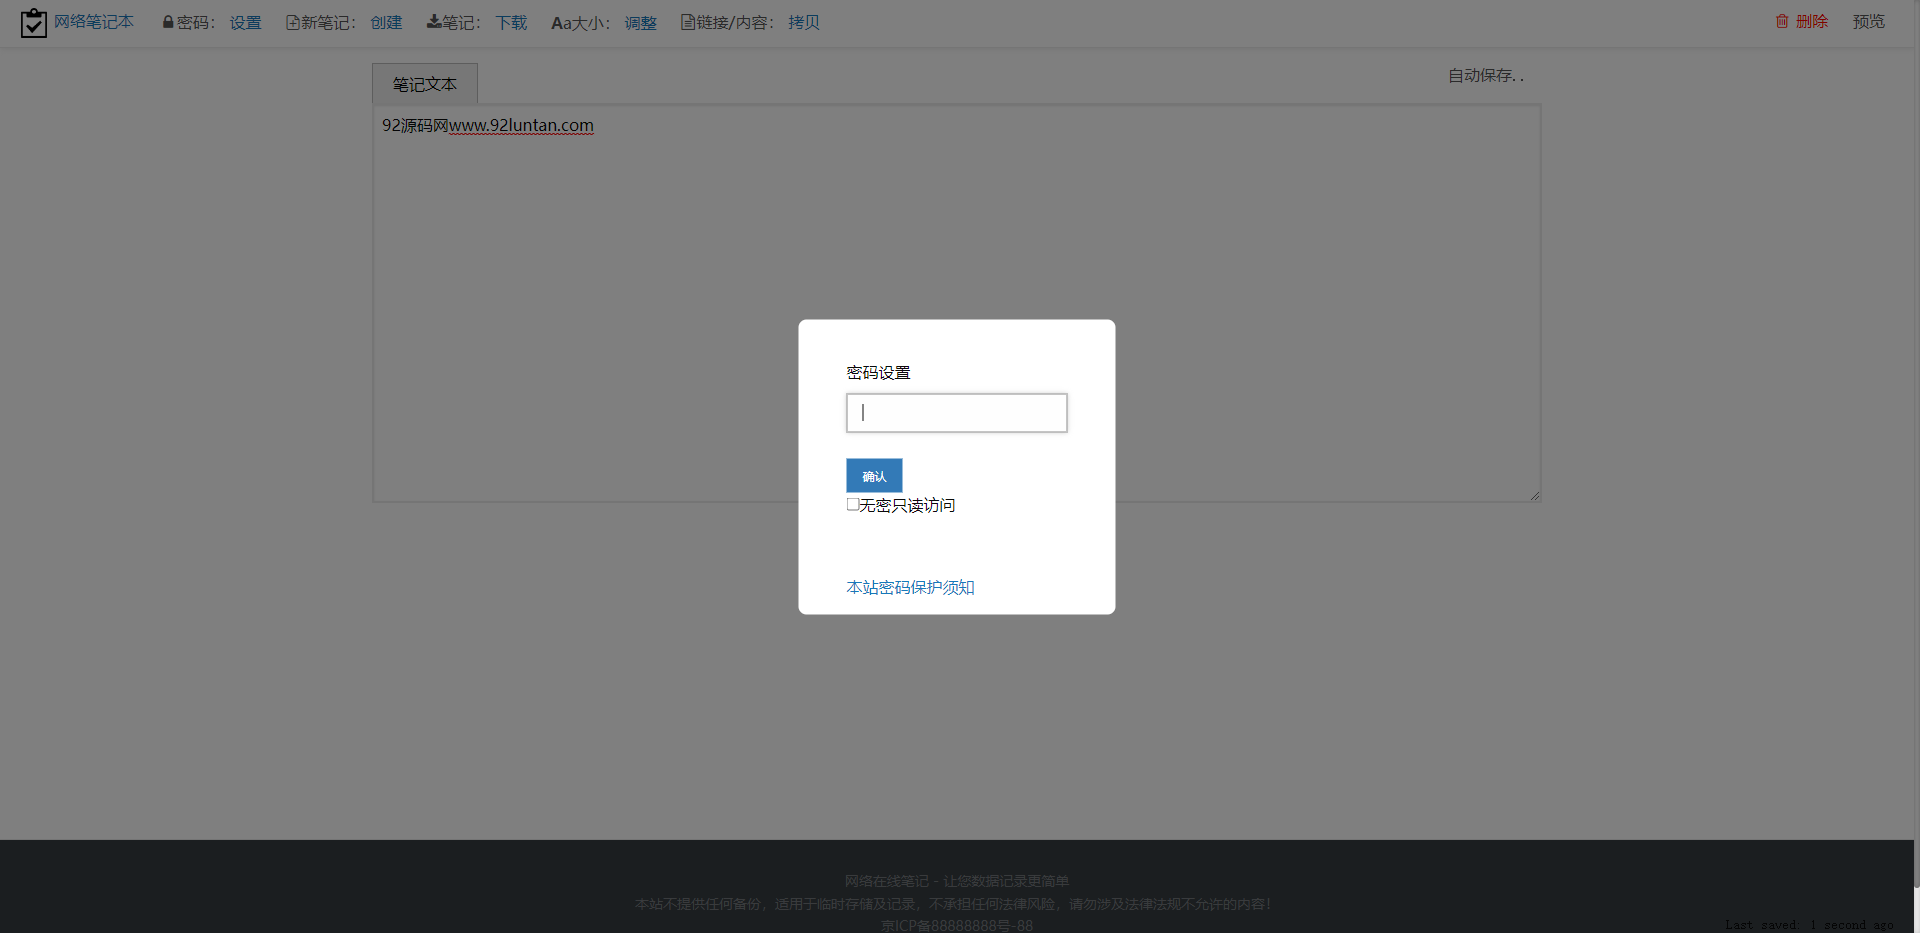The width and height of the screenshot is (1920, 933).
Task: Click 下载 to download the note
Action: pyautogui.click(x=511, y=22)
